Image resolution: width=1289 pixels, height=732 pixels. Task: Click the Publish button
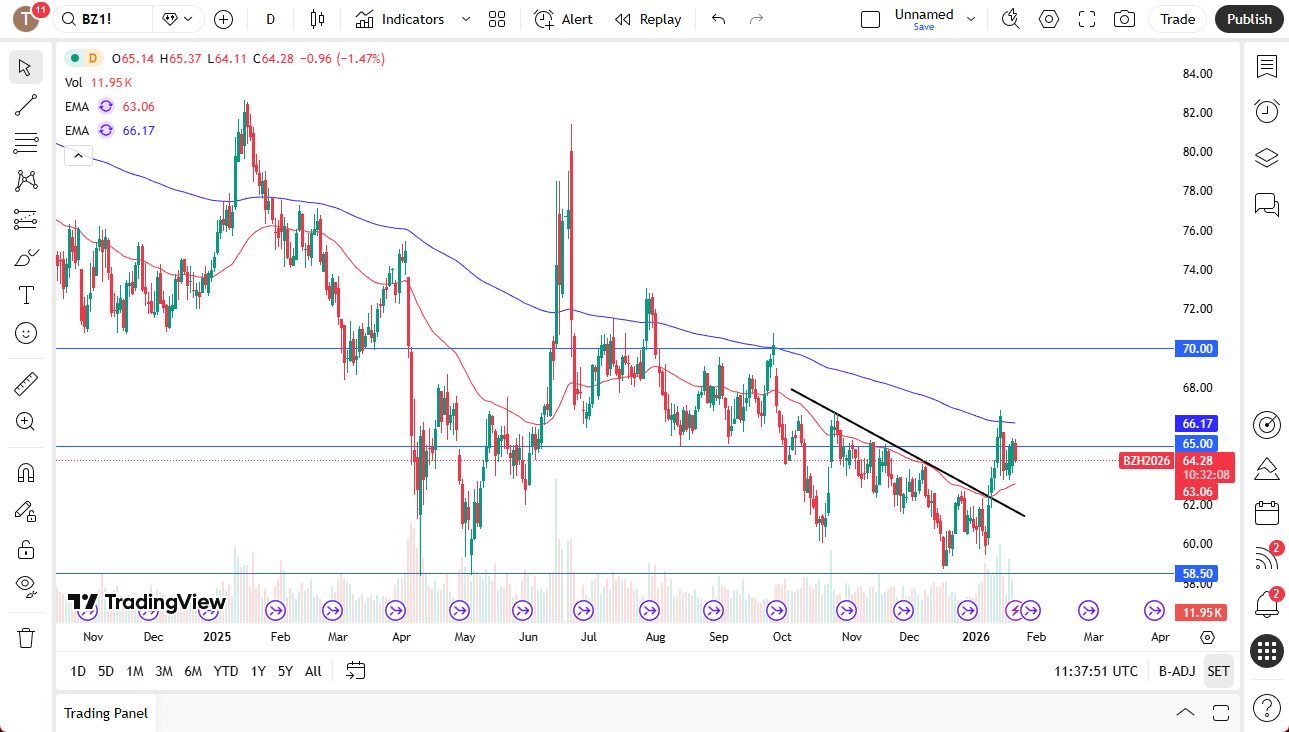tap(1249, 19)
